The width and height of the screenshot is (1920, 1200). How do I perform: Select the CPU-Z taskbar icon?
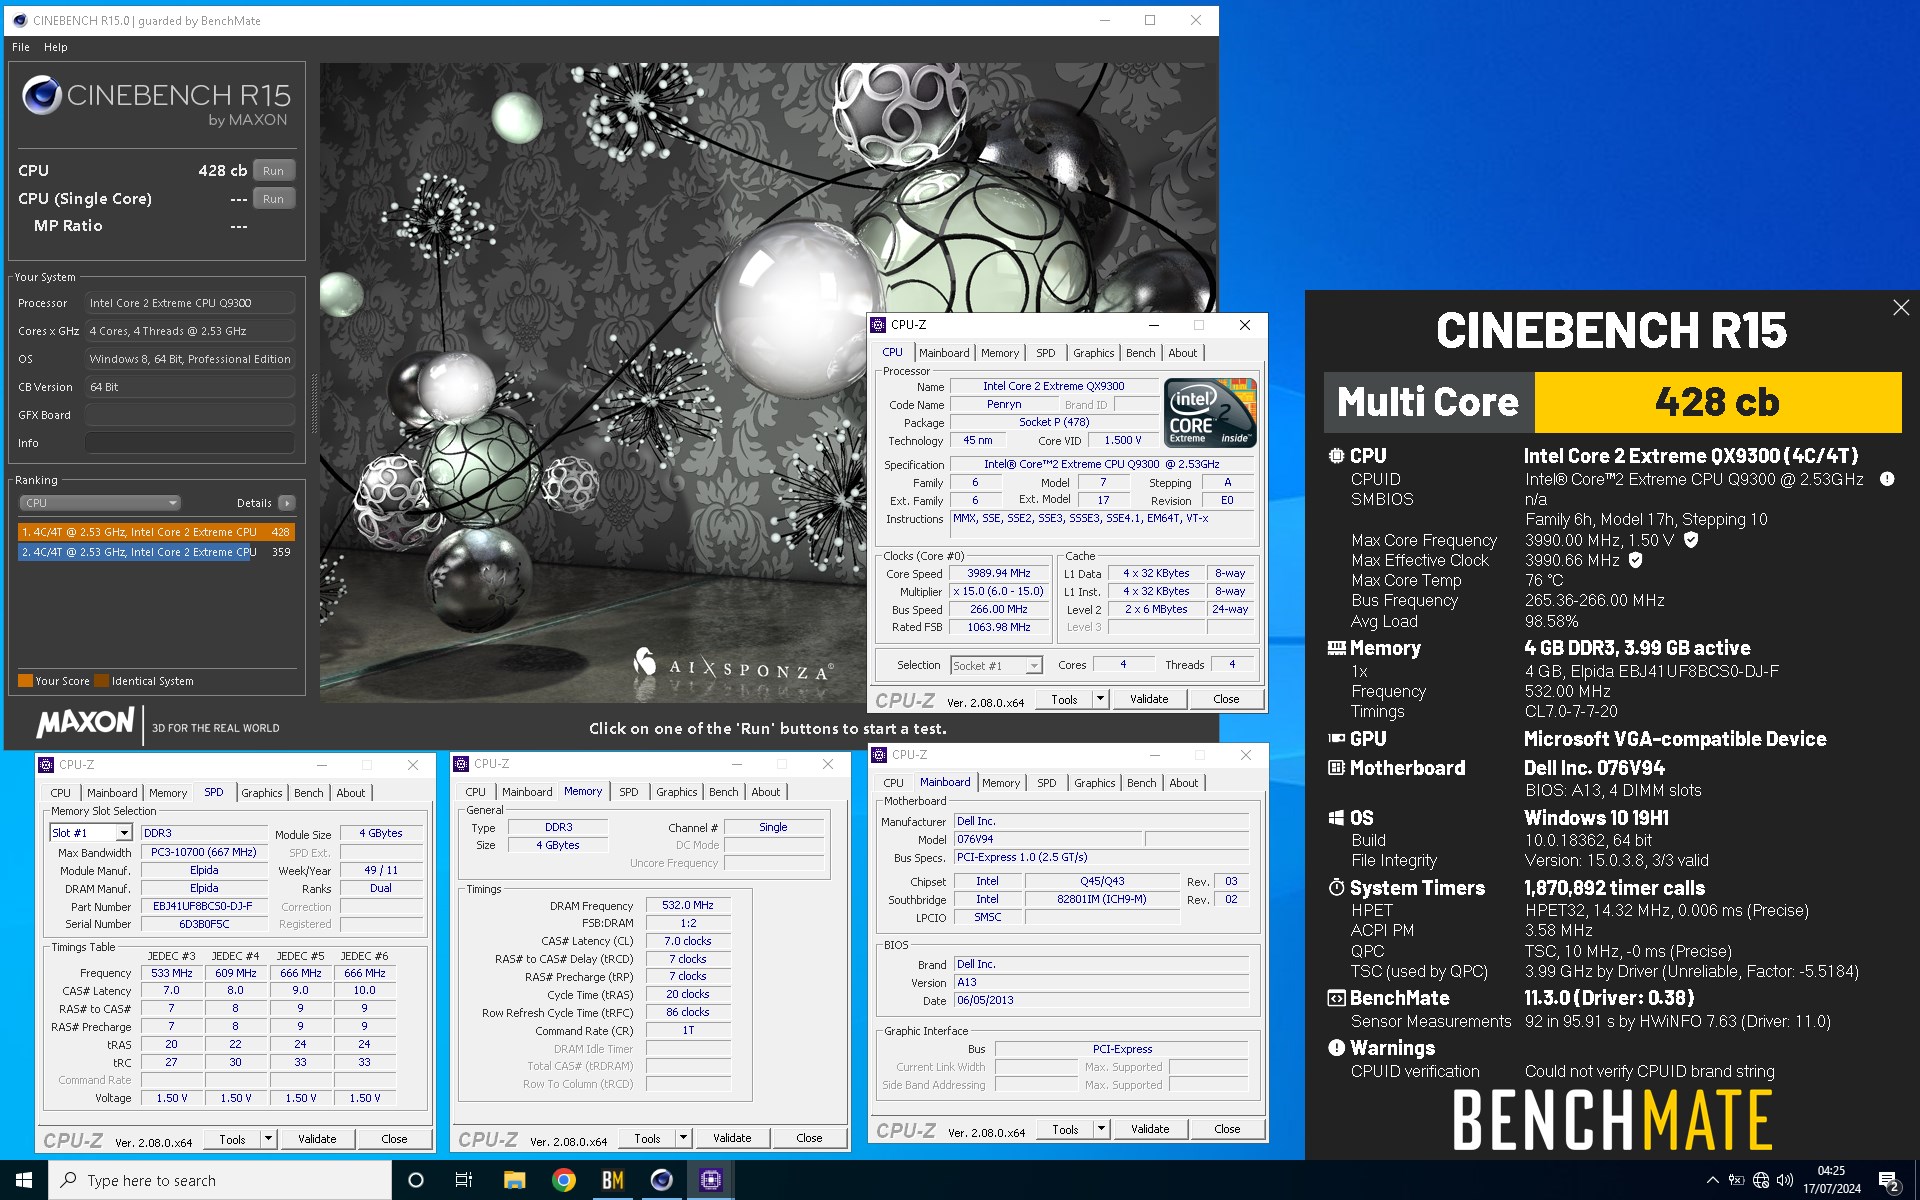[x=710, y=1180]
